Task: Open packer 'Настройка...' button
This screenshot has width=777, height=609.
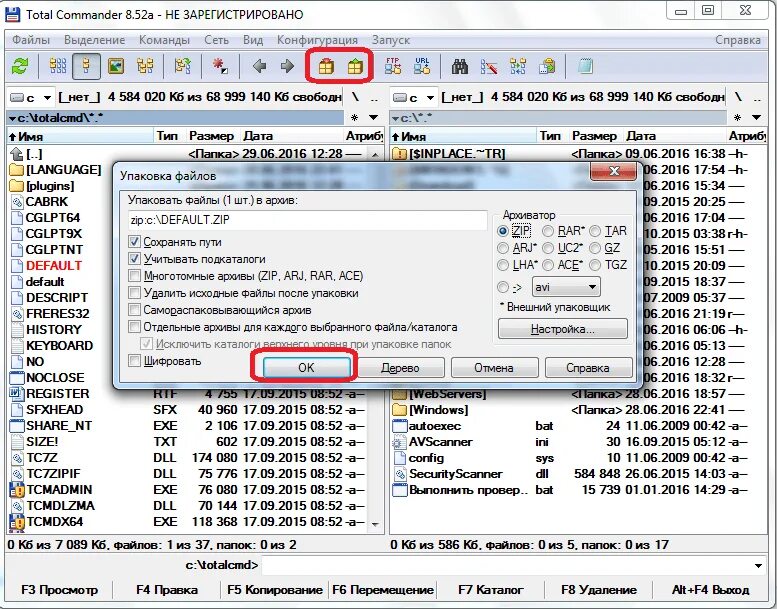Action: pyautogui.click(x=562, y=329)
